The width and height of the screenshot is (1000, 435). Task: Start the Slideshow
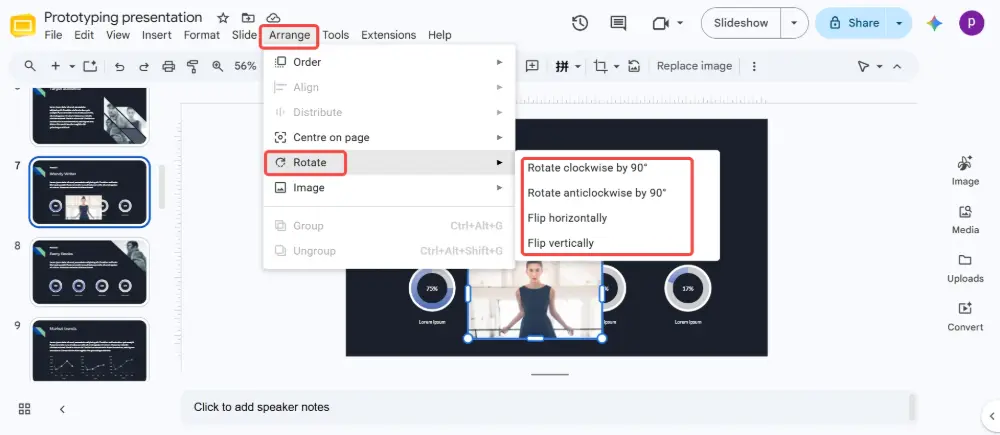click(741, 23)
